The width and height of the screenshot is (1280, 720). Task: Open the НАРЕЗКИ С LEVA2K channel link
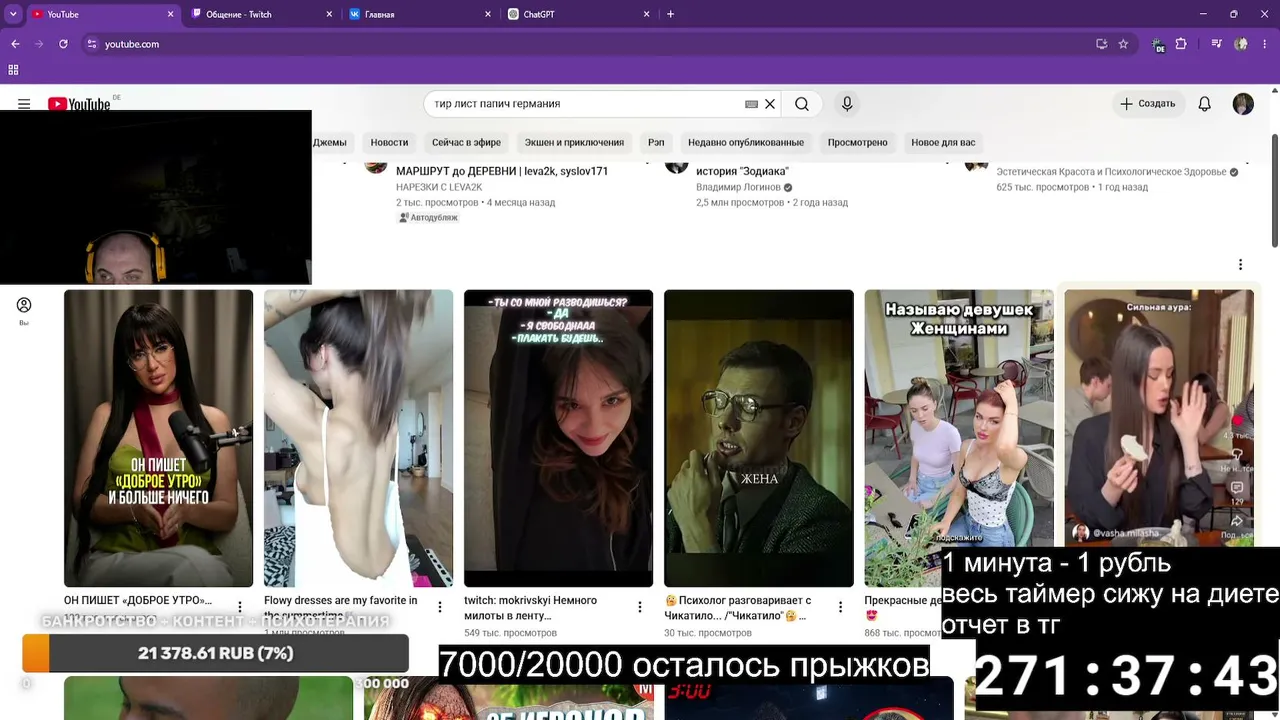[439, 187]
